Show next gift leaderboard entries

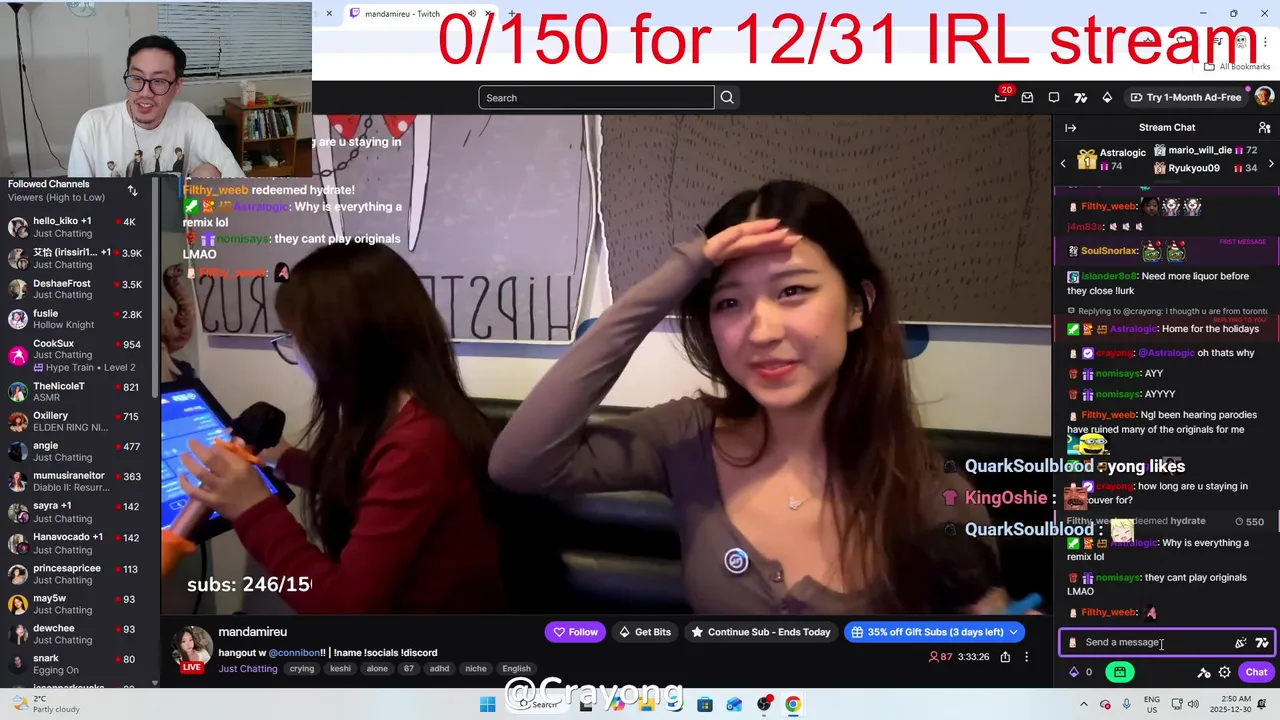point(1271,163)
